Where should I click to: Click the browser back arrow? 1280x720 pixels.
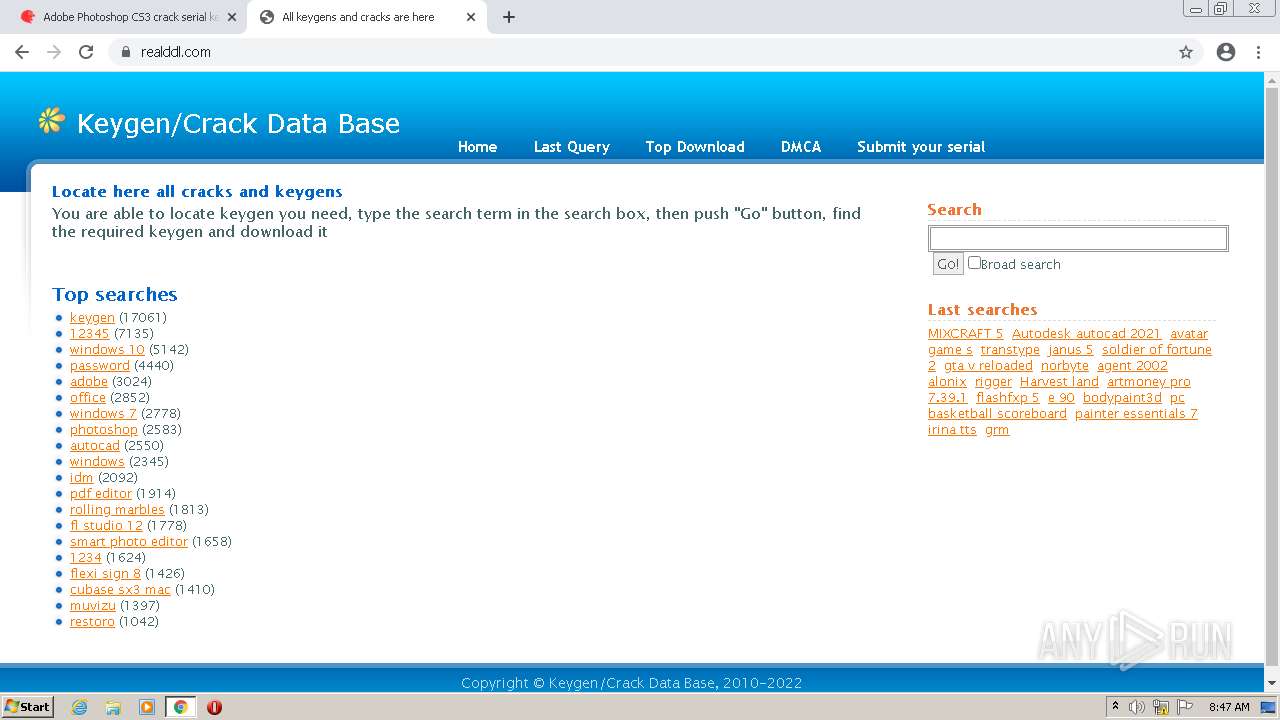pos(22,52)
